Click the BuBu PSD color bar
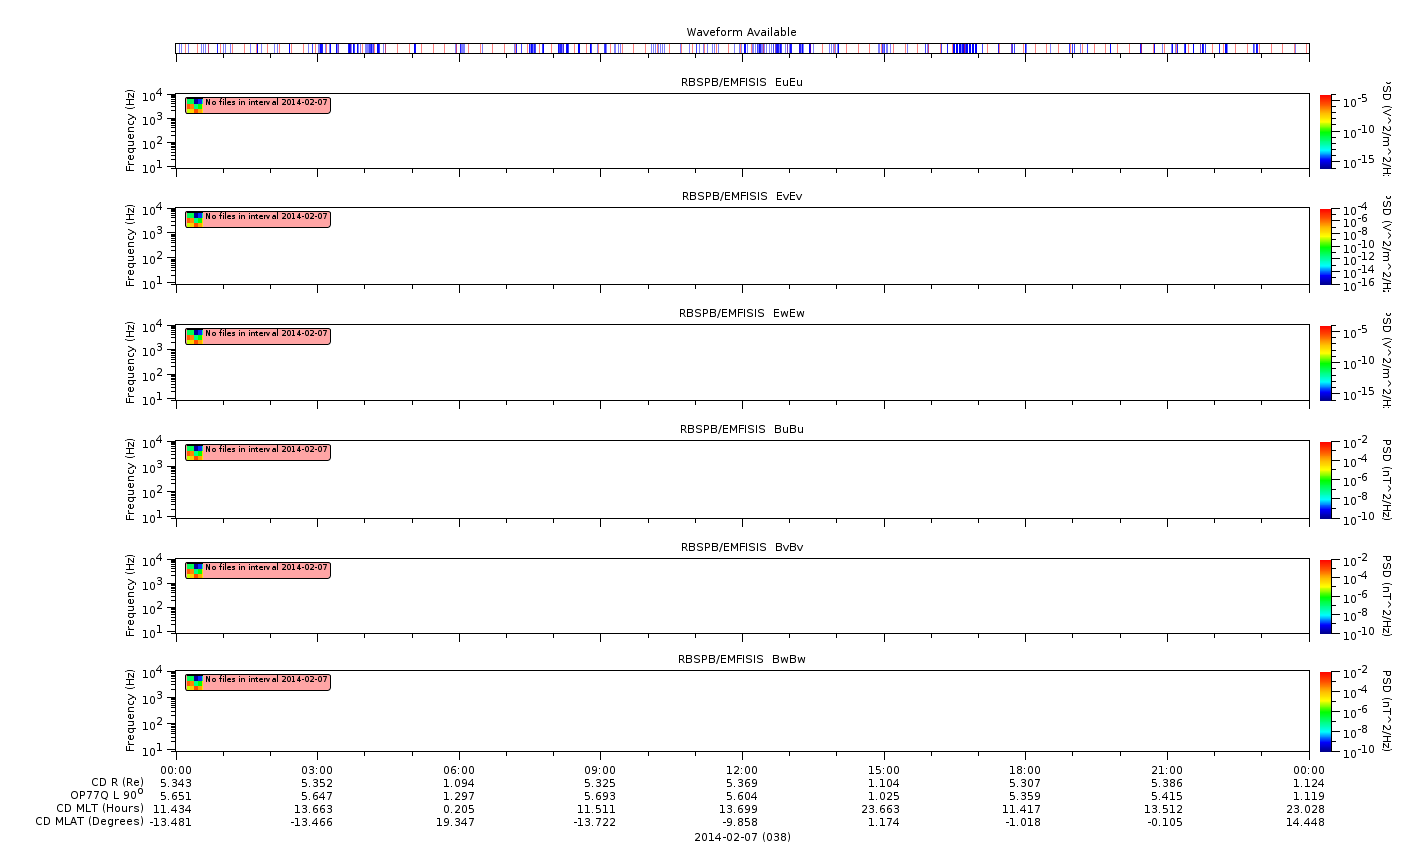1408x859 pixels. click(1325, 480)
